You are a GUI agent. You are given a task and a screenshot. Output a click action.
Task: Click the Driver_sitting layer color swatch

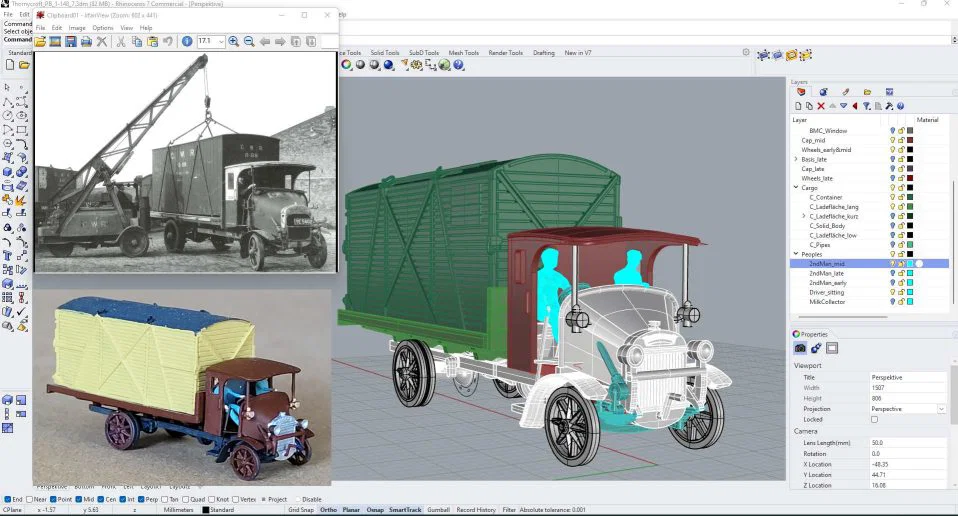(x=910, y=292)
